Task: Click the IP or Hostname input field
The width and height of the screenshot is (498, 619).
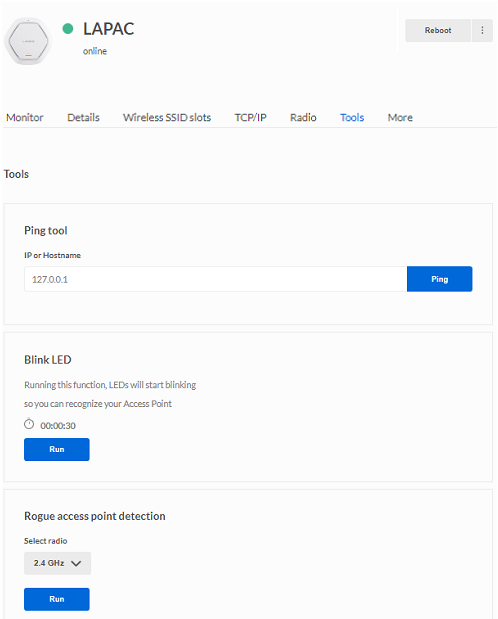Action: tap(216, 279)
